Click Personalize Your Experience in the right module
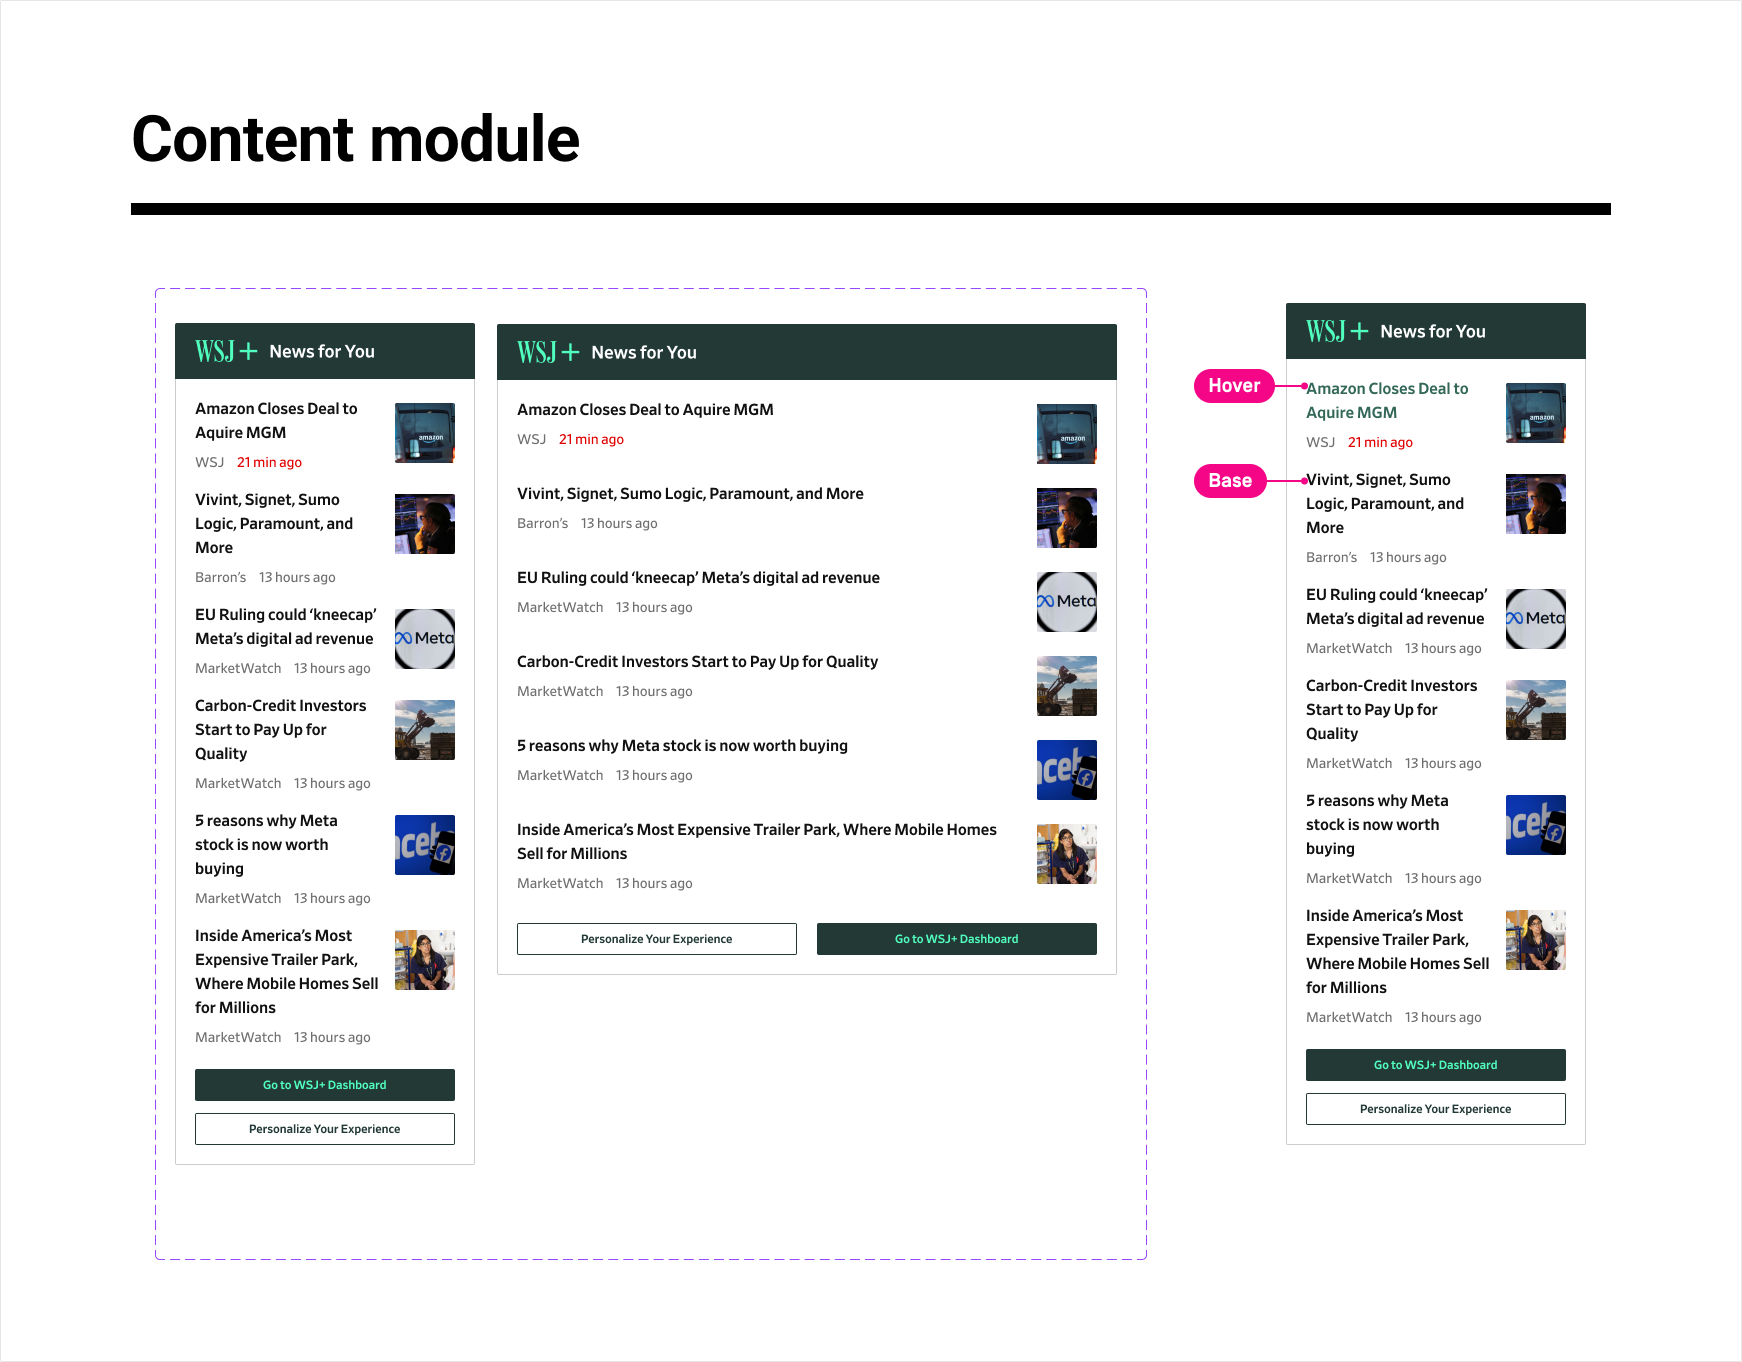The width and height of the screenshot is (1742, 1362). pos(1435,1108)
